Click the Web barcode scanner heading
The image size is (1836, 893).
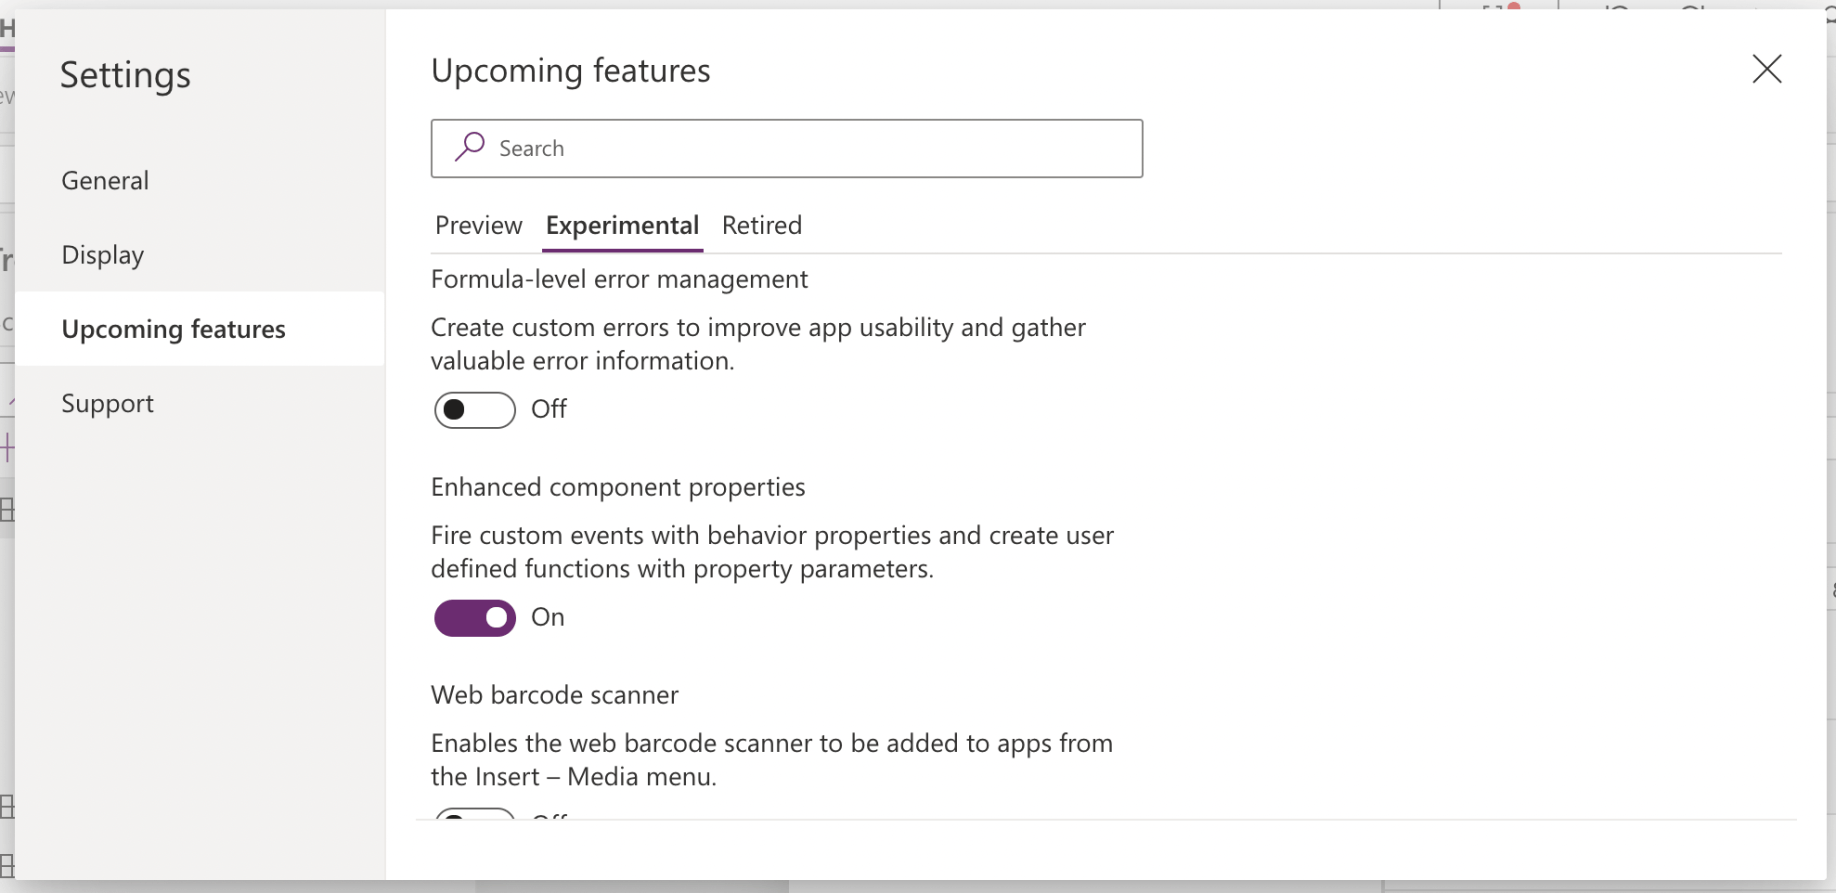(x=555, y=695)
